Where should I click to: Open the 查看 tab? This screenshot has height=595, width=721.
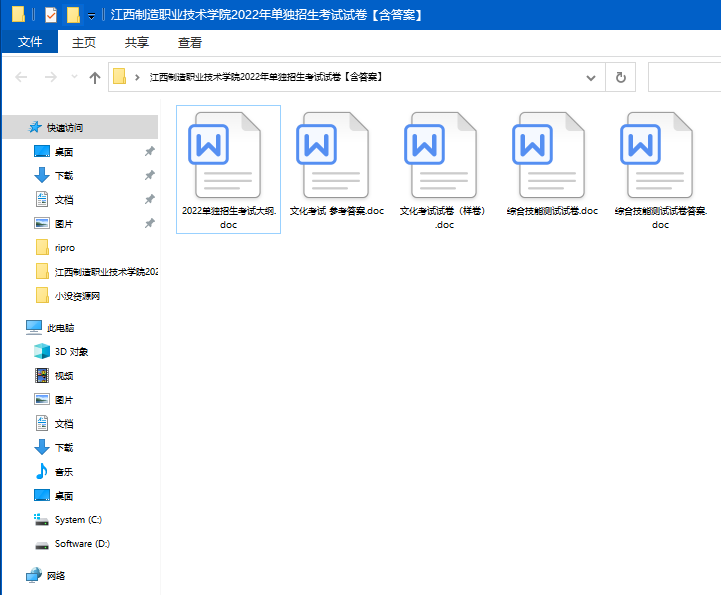tap(189, 42)
